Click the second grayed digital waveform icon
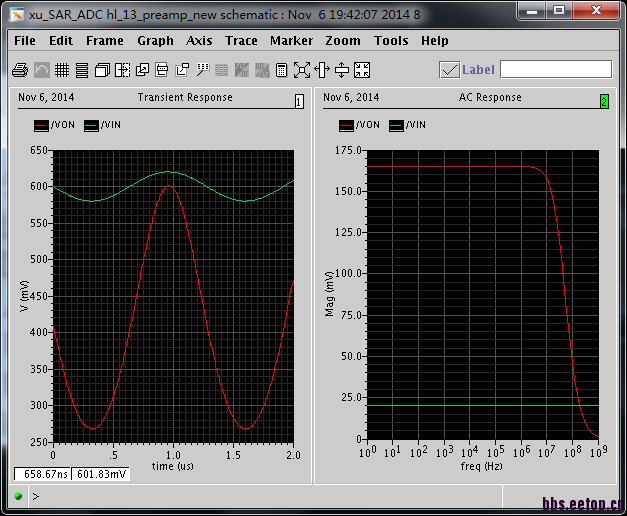Image resolution: width=627 pixels, height=516 pixels. coord(262,70)
